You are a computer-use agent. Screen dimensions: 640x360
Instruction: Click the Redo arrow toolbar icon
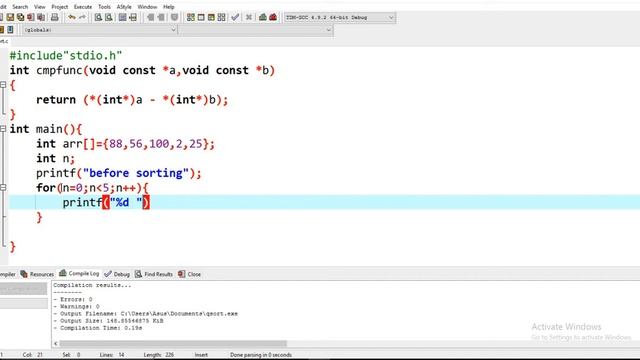82,17
